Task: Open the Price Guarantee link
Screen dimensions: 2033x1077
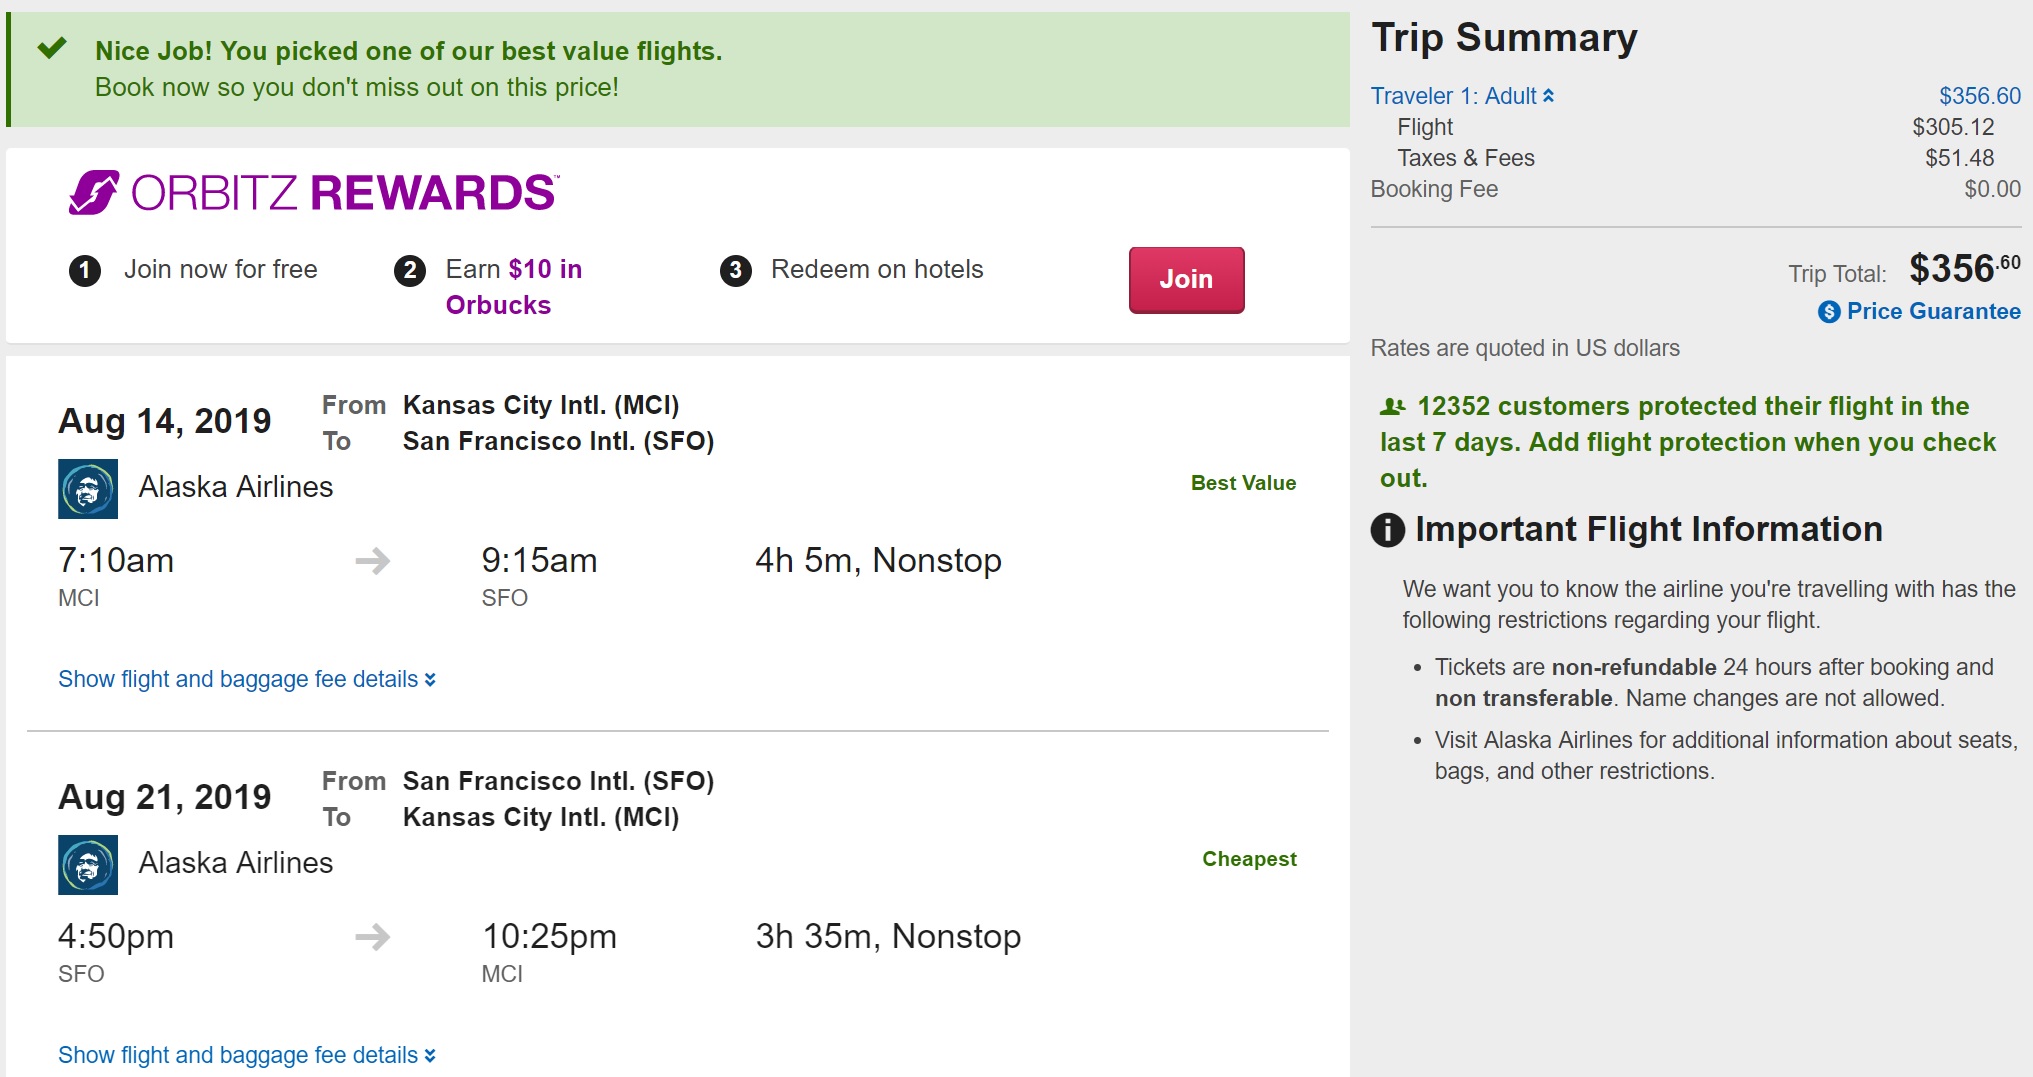Action: coord(1933,312)
